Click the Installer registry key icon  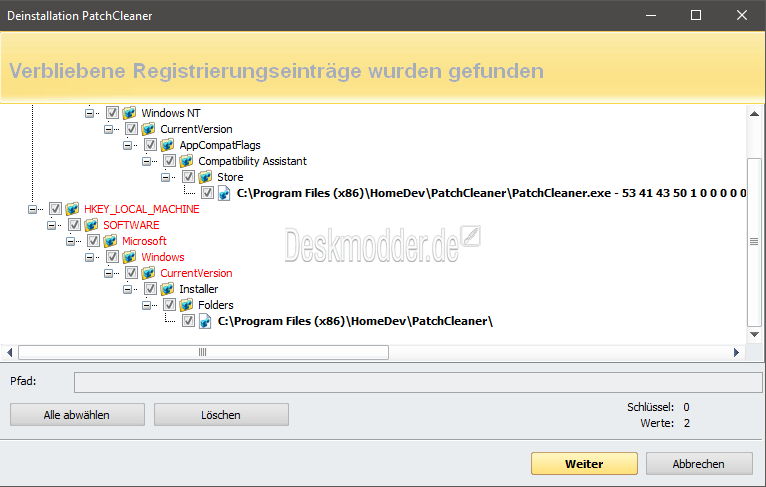coord(167,289)
